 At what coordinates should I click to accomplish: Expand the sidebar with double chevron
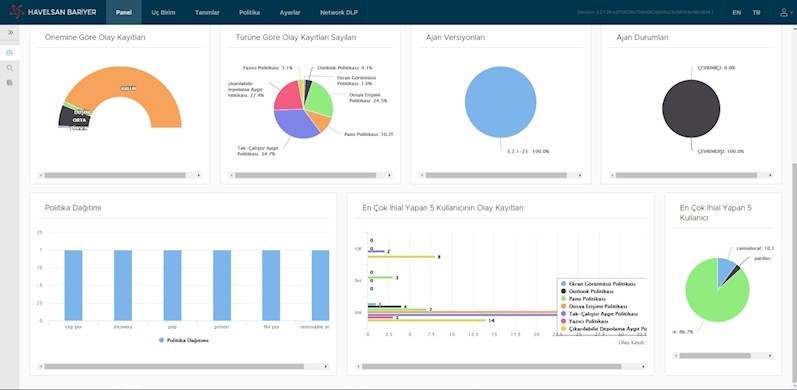click(x=10, y=32)
